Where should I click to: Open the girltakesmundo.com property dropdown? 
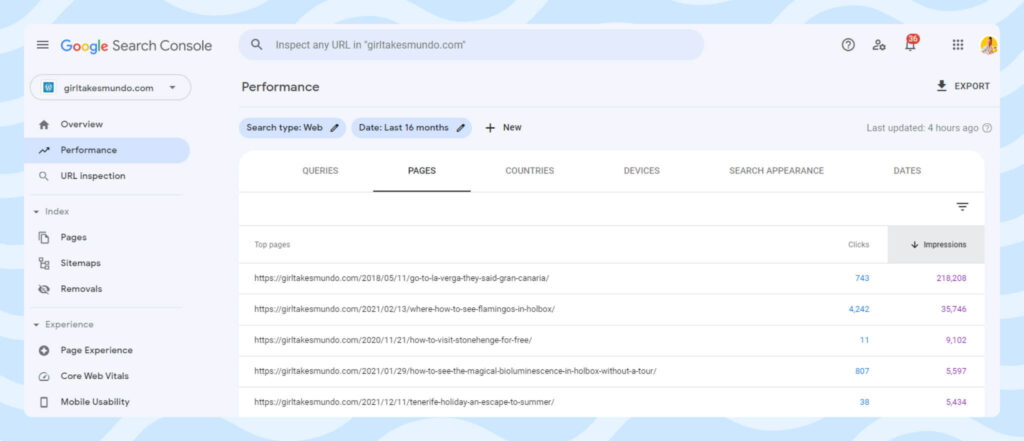110,88
